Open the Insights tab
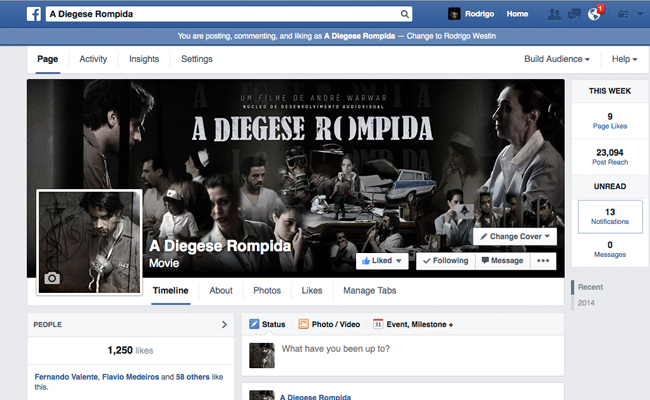The image size is (650, 400). click(144, 59)
